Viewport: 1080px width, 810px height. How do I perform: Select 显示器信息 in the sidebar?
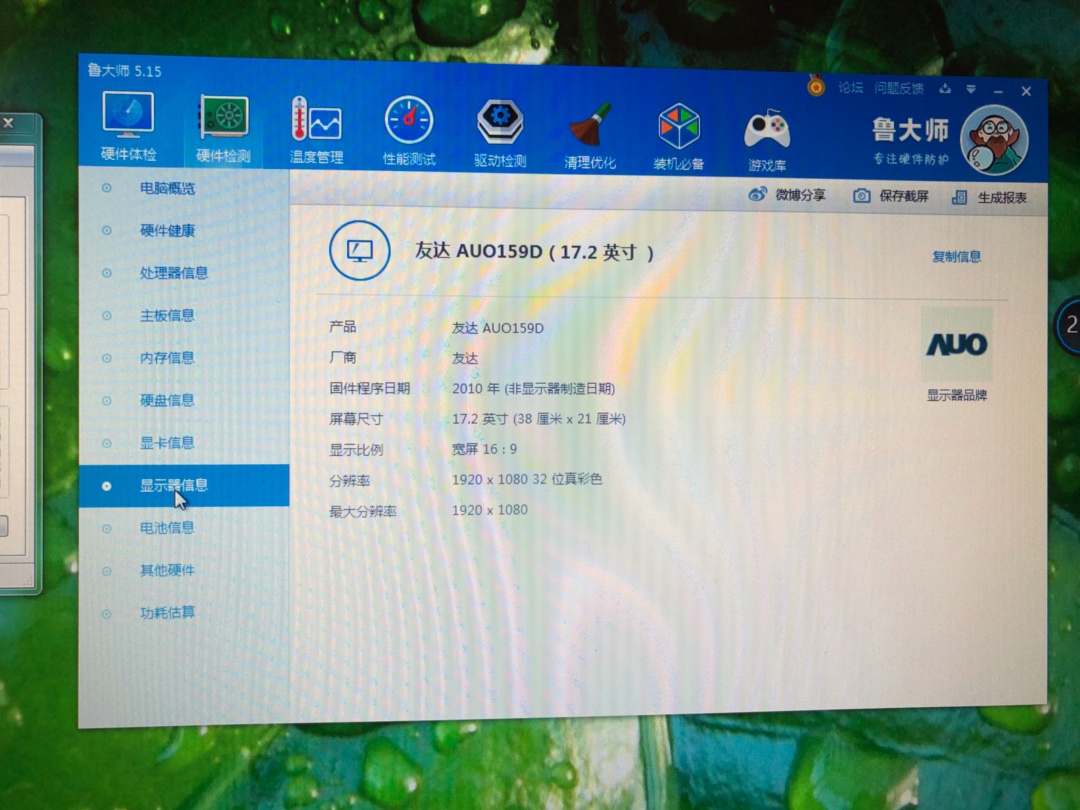tap(184, 486)
